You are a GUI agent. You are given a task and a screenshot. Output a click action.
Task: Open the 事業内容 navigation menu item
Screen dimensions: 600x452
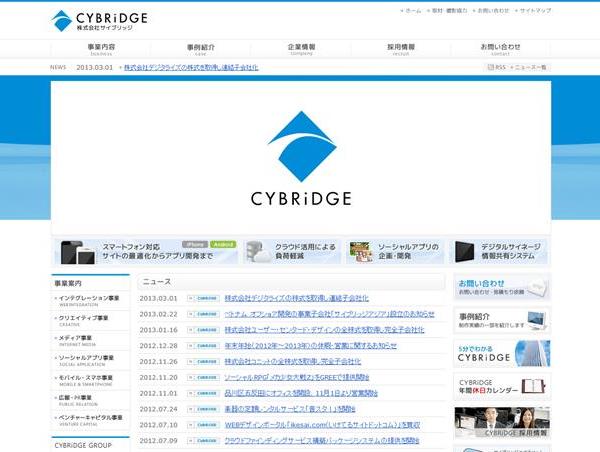coord(101,49)
